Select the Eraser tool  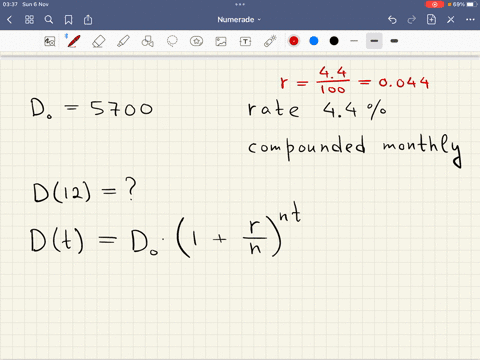(x=99, y=41)
